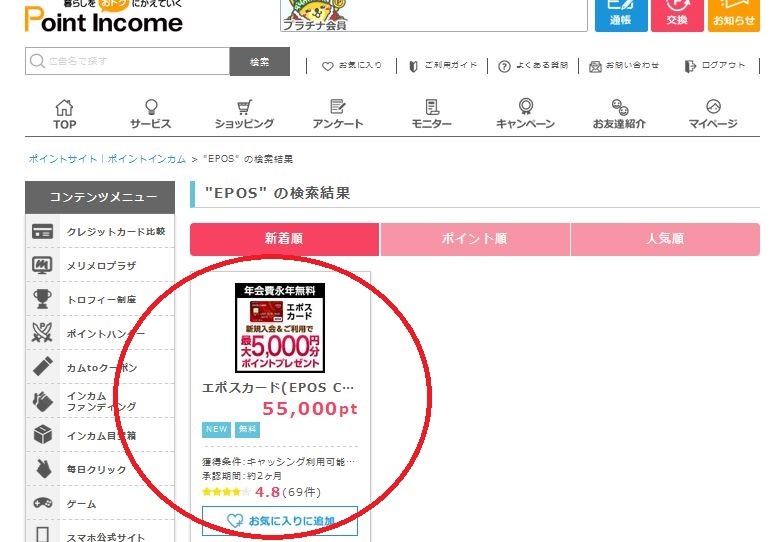Open the アンケート survey icon
Image resolution: width=775 pixels, height=542 pixels.
tap(338, 107)
